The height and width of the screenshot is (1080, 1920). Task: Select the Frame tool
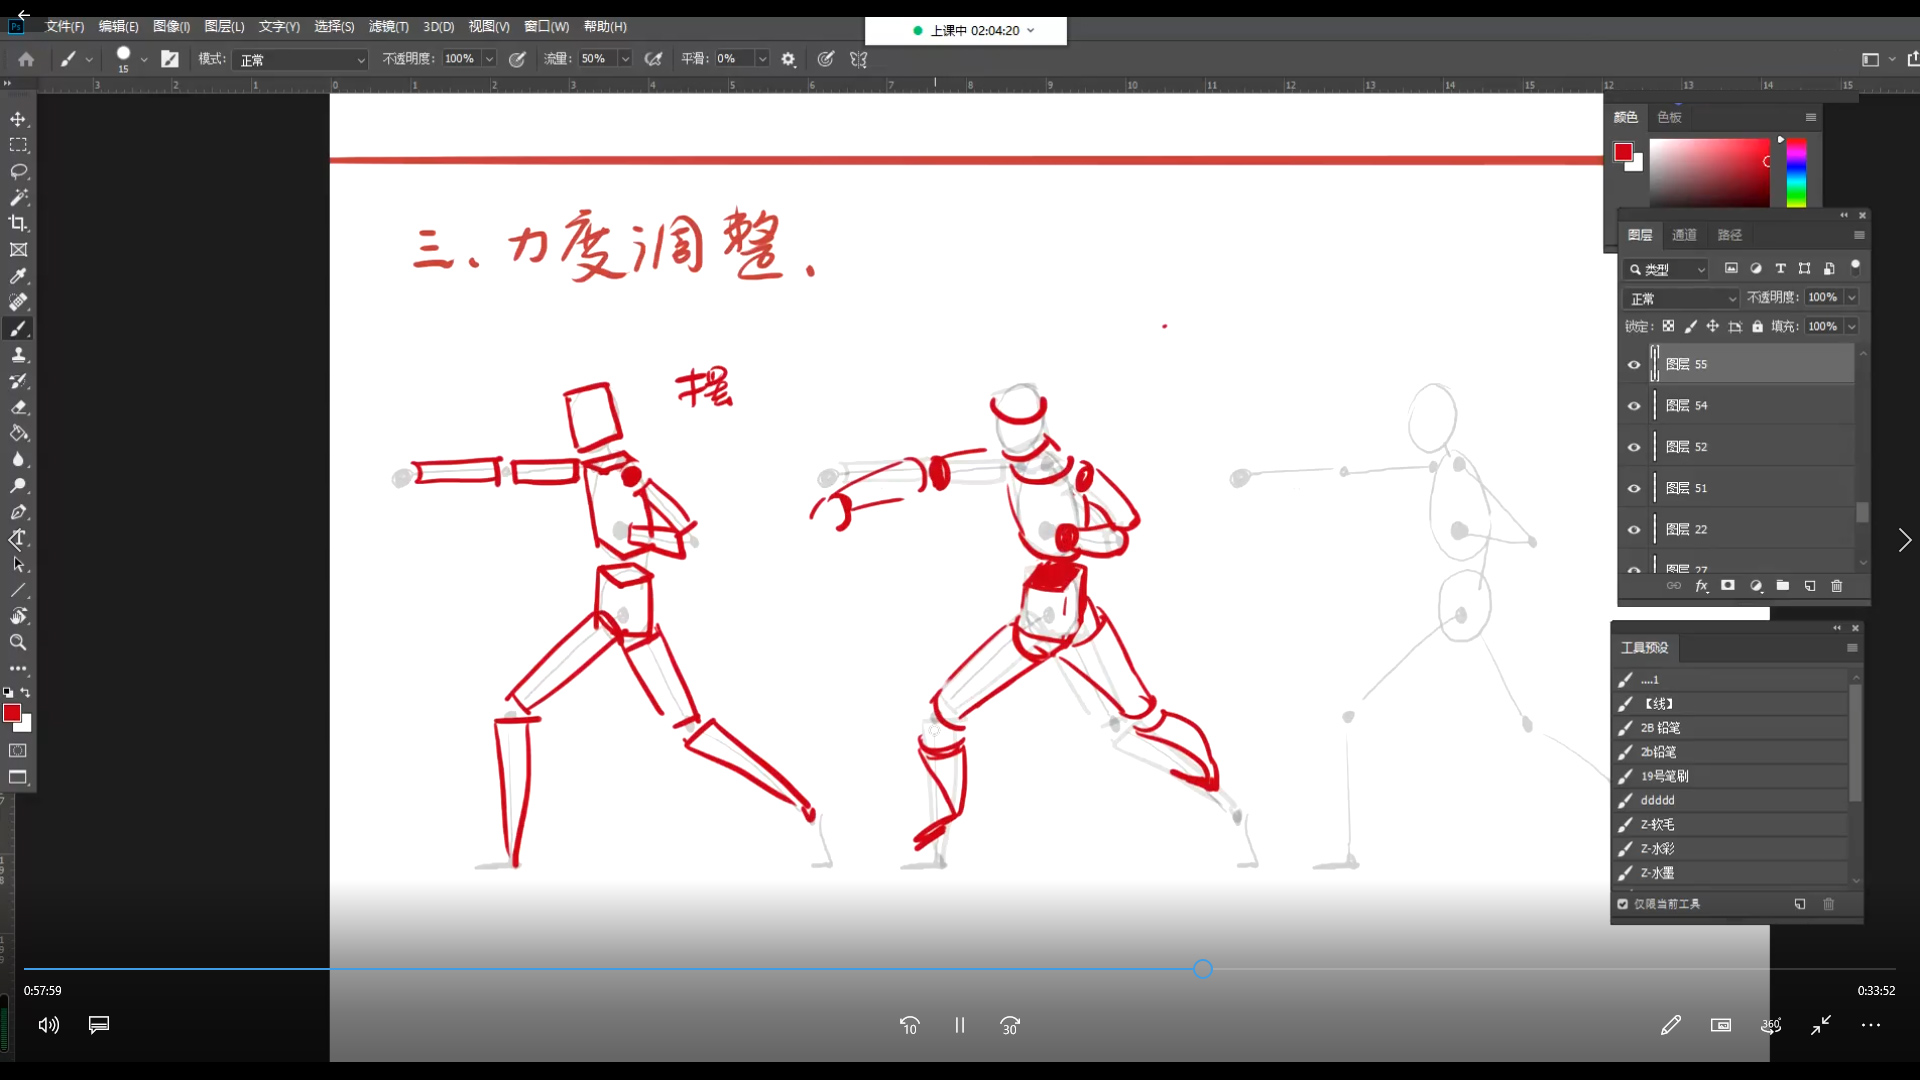click(18, 250)
